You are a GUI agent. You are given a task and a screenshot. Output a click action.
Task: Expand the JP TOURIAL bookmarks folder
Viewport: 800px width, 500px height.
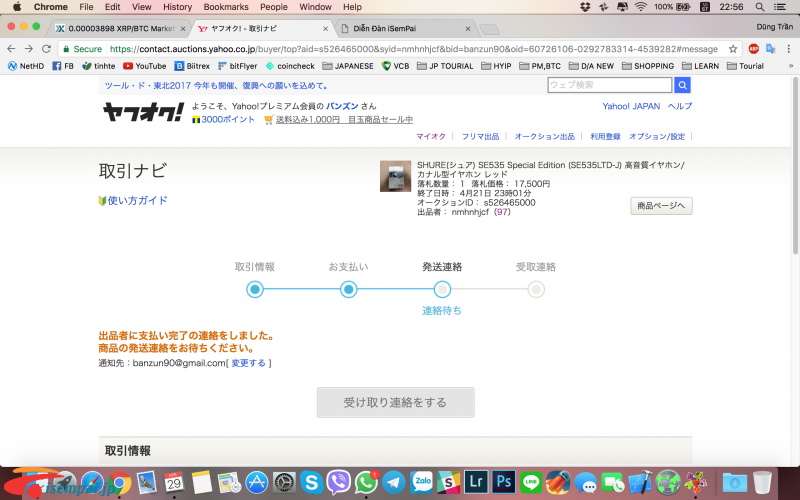(x=445, y=66)
